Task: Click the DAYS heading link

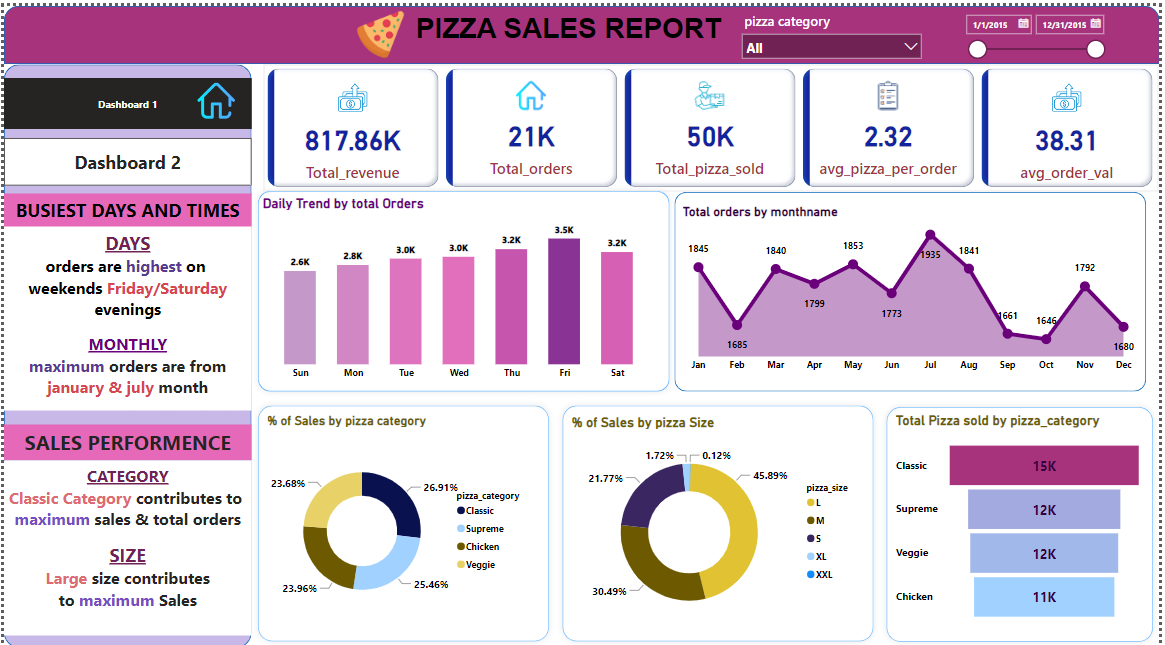Action: (127, 244)
